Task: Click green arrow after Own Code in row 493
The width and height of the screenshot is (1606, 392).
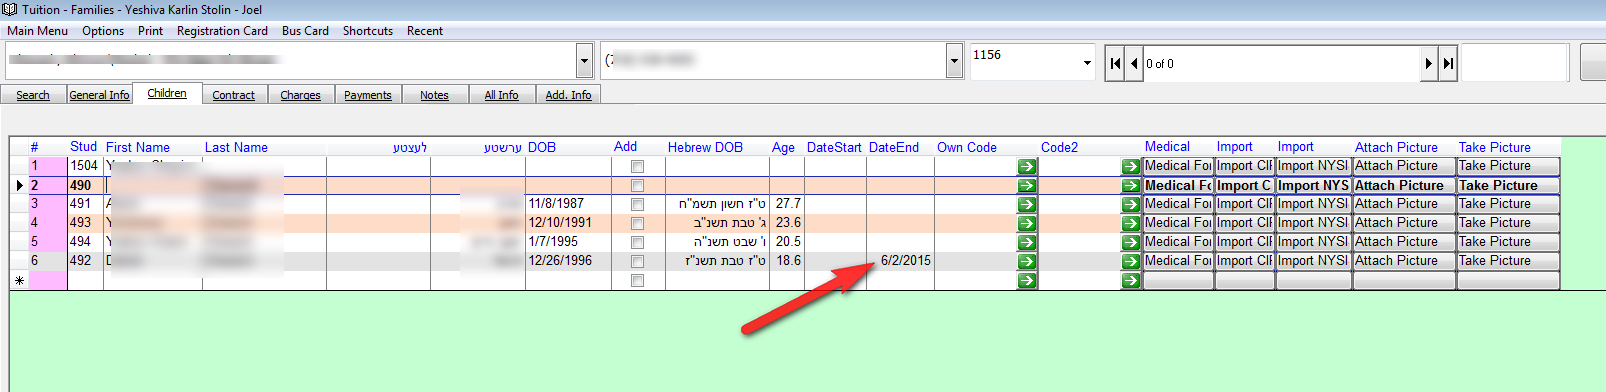Action: [1027, 223]
